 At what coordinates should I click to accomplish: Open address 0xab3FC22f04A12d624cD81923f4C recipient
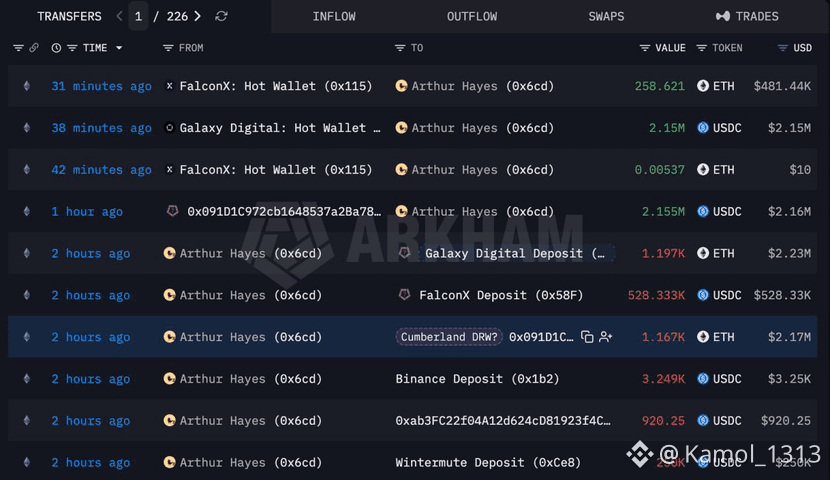503,421
